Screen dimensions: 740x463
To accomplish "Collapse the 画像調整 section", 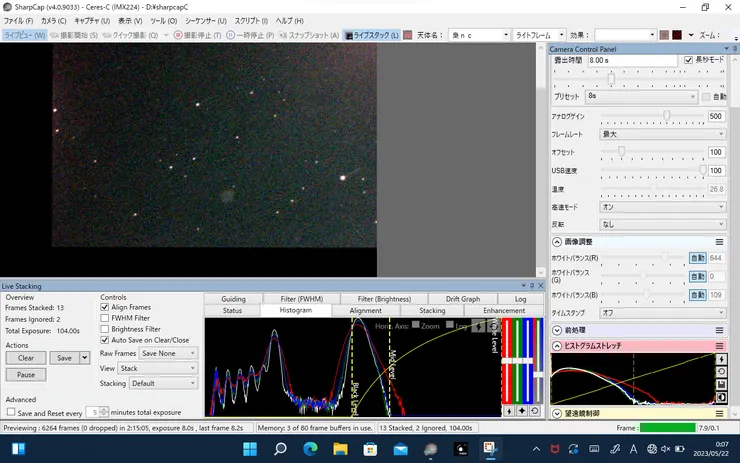I will click(557, 242).
